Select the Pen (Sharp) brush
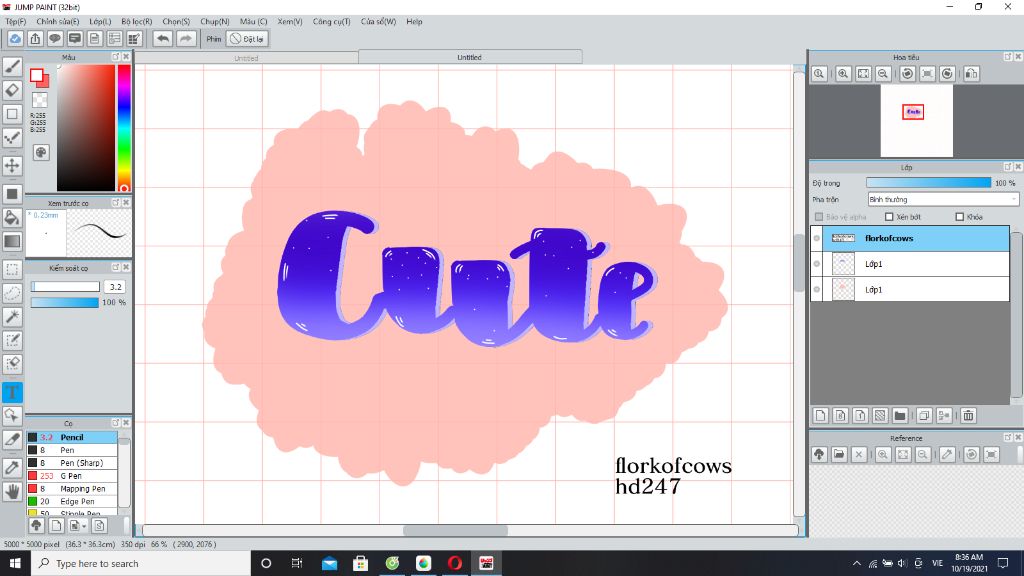1024x576 pixels. pos(72,463)
